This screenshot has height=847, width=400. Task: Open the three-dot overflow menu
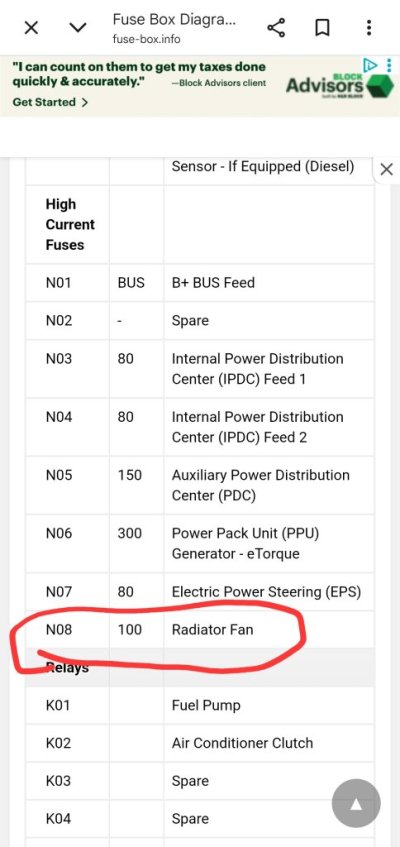pyautogui.click(x=369, y=28)
